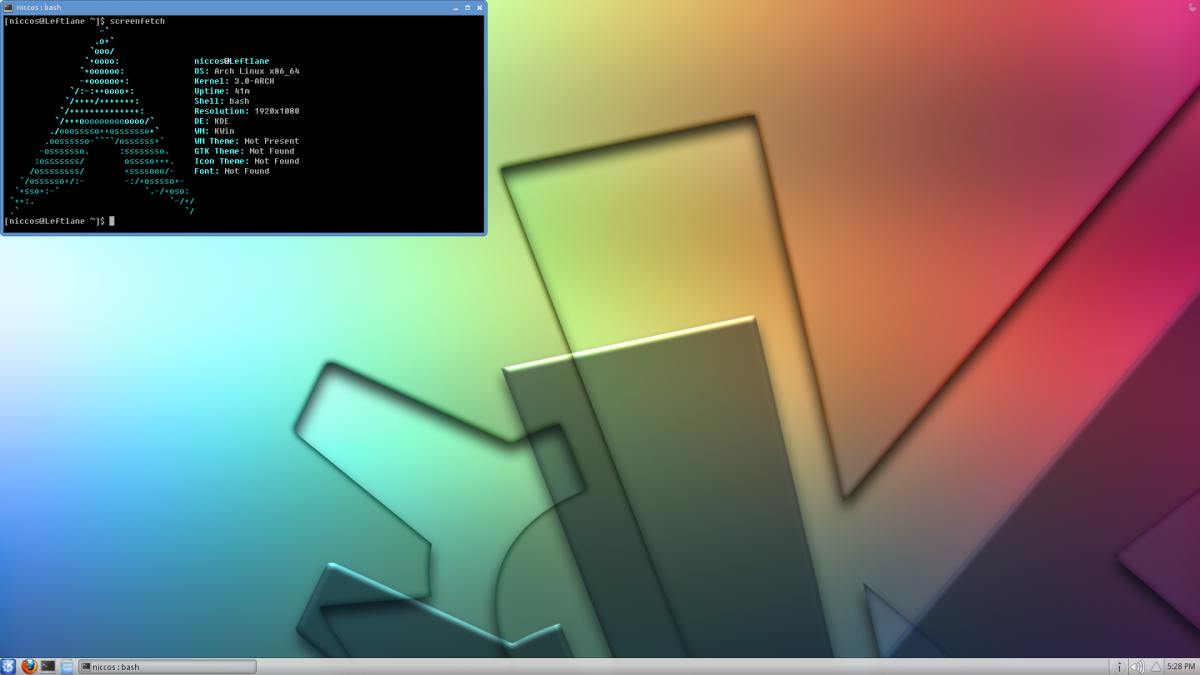
Task: Click the 'Icon Theme: Not Found' line
Action: pyautogui.click(x=247, y=161)
